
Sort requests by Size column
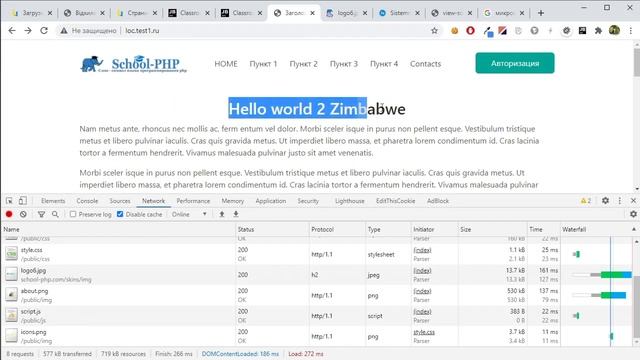492,229
